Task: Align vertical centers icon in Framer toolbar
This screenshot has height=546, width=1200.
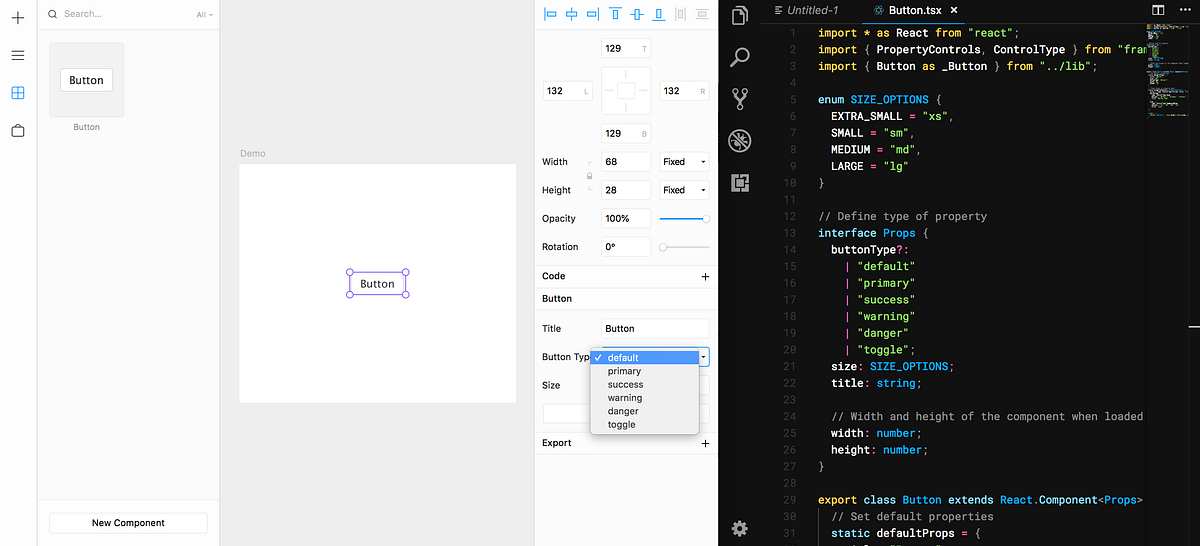Action: coord(637,14)
